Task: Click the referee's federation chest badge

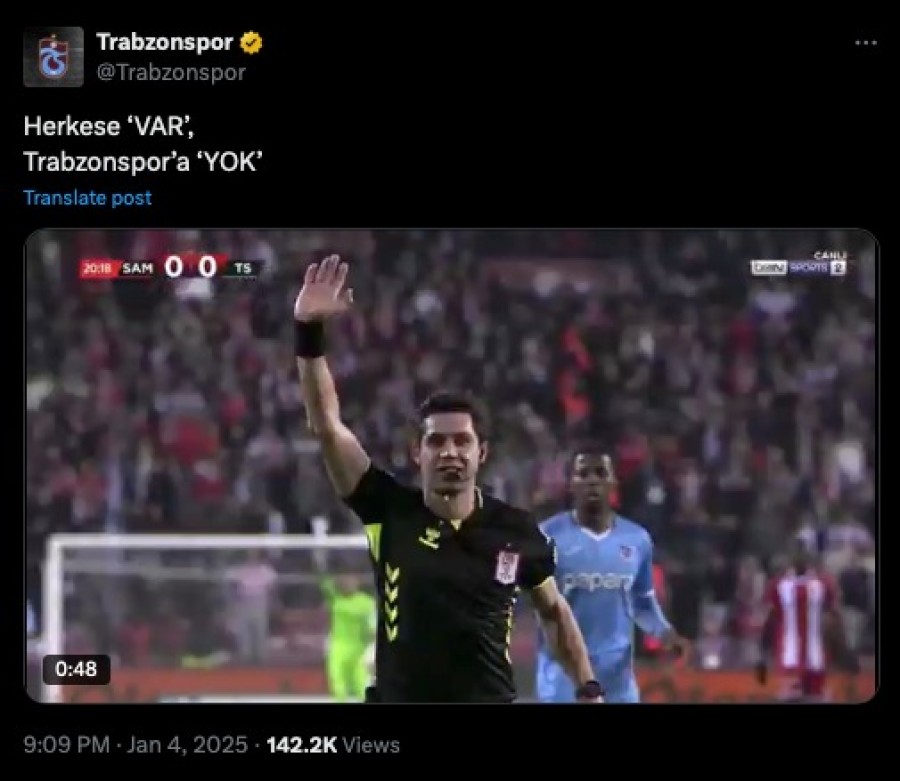Action: click(507, 567)
